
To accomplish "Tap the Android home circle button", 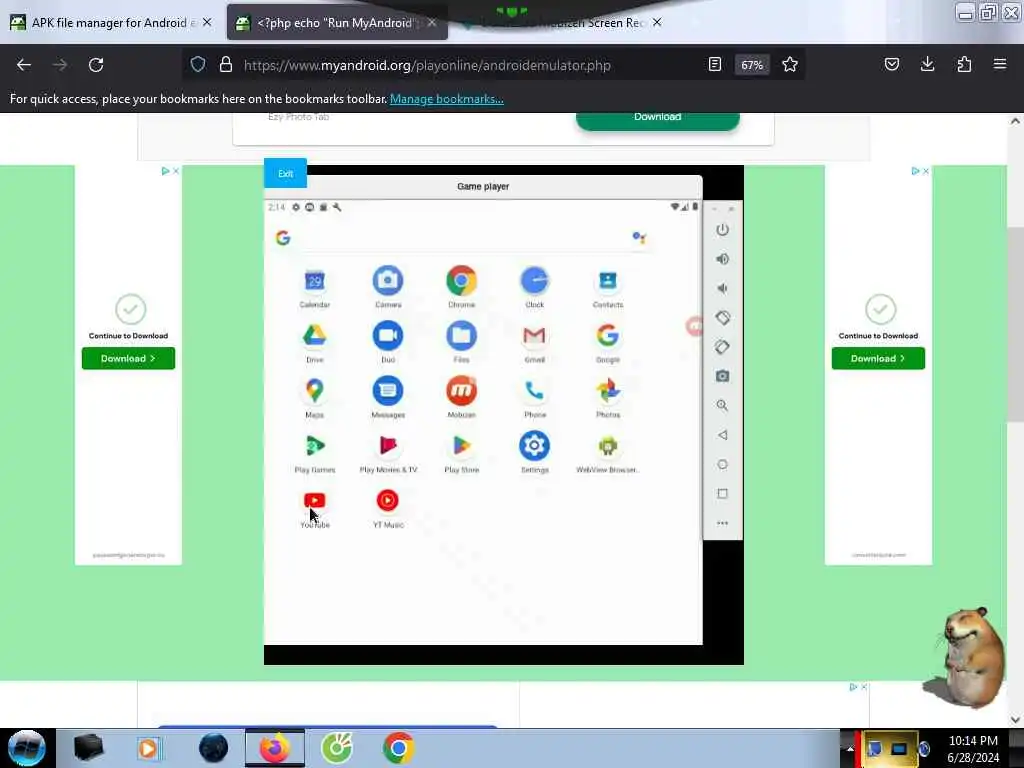I will click(x=722, y=464).
